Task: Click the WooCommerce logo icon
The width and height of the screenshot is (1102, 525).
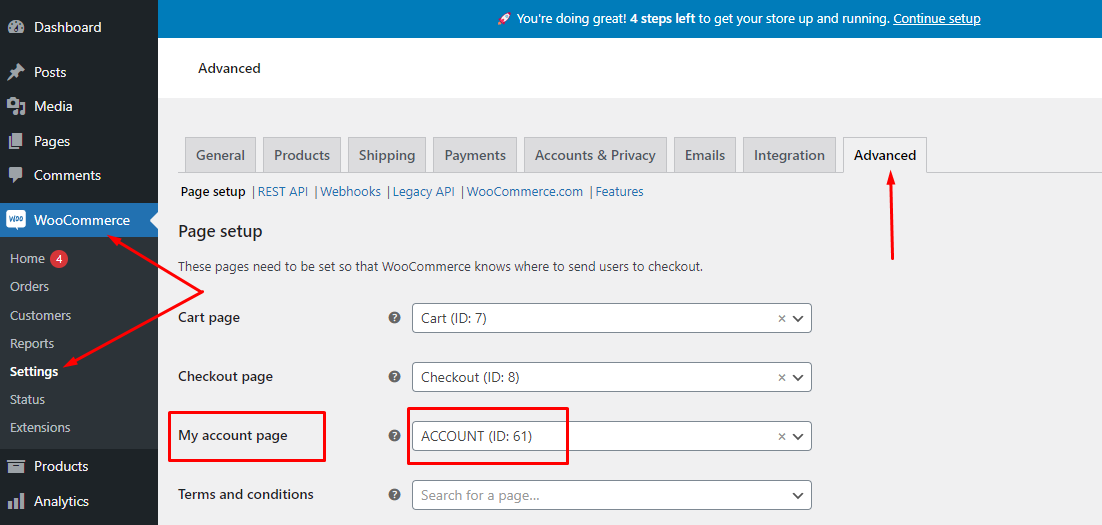Action: click(x=15, y=220)
